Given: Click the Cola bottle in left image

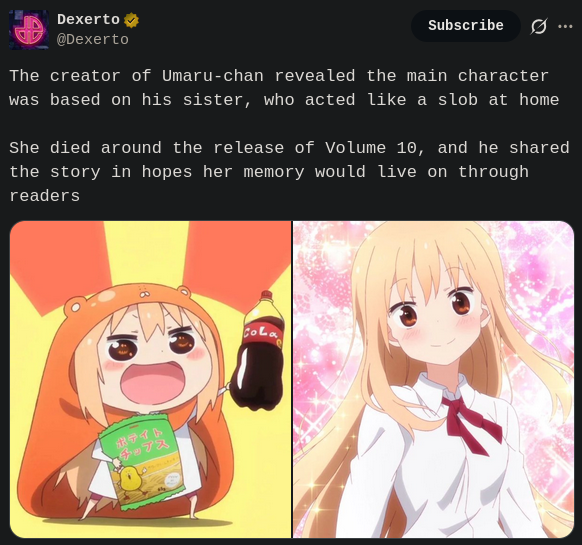Looking at the screenshot, I should 260,351.
